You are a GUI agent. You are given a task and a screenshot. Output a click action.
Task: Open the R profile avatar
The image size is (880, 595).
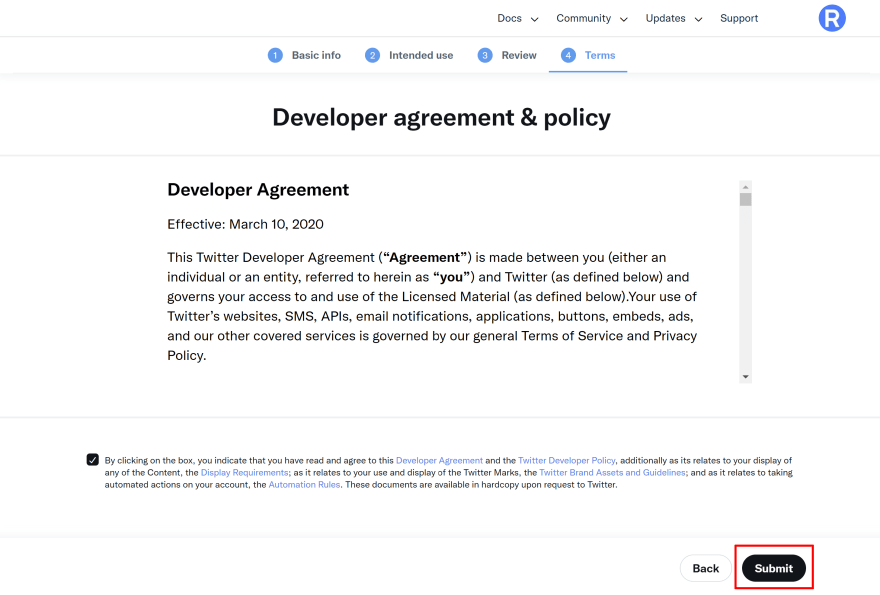tap(832, 19)
